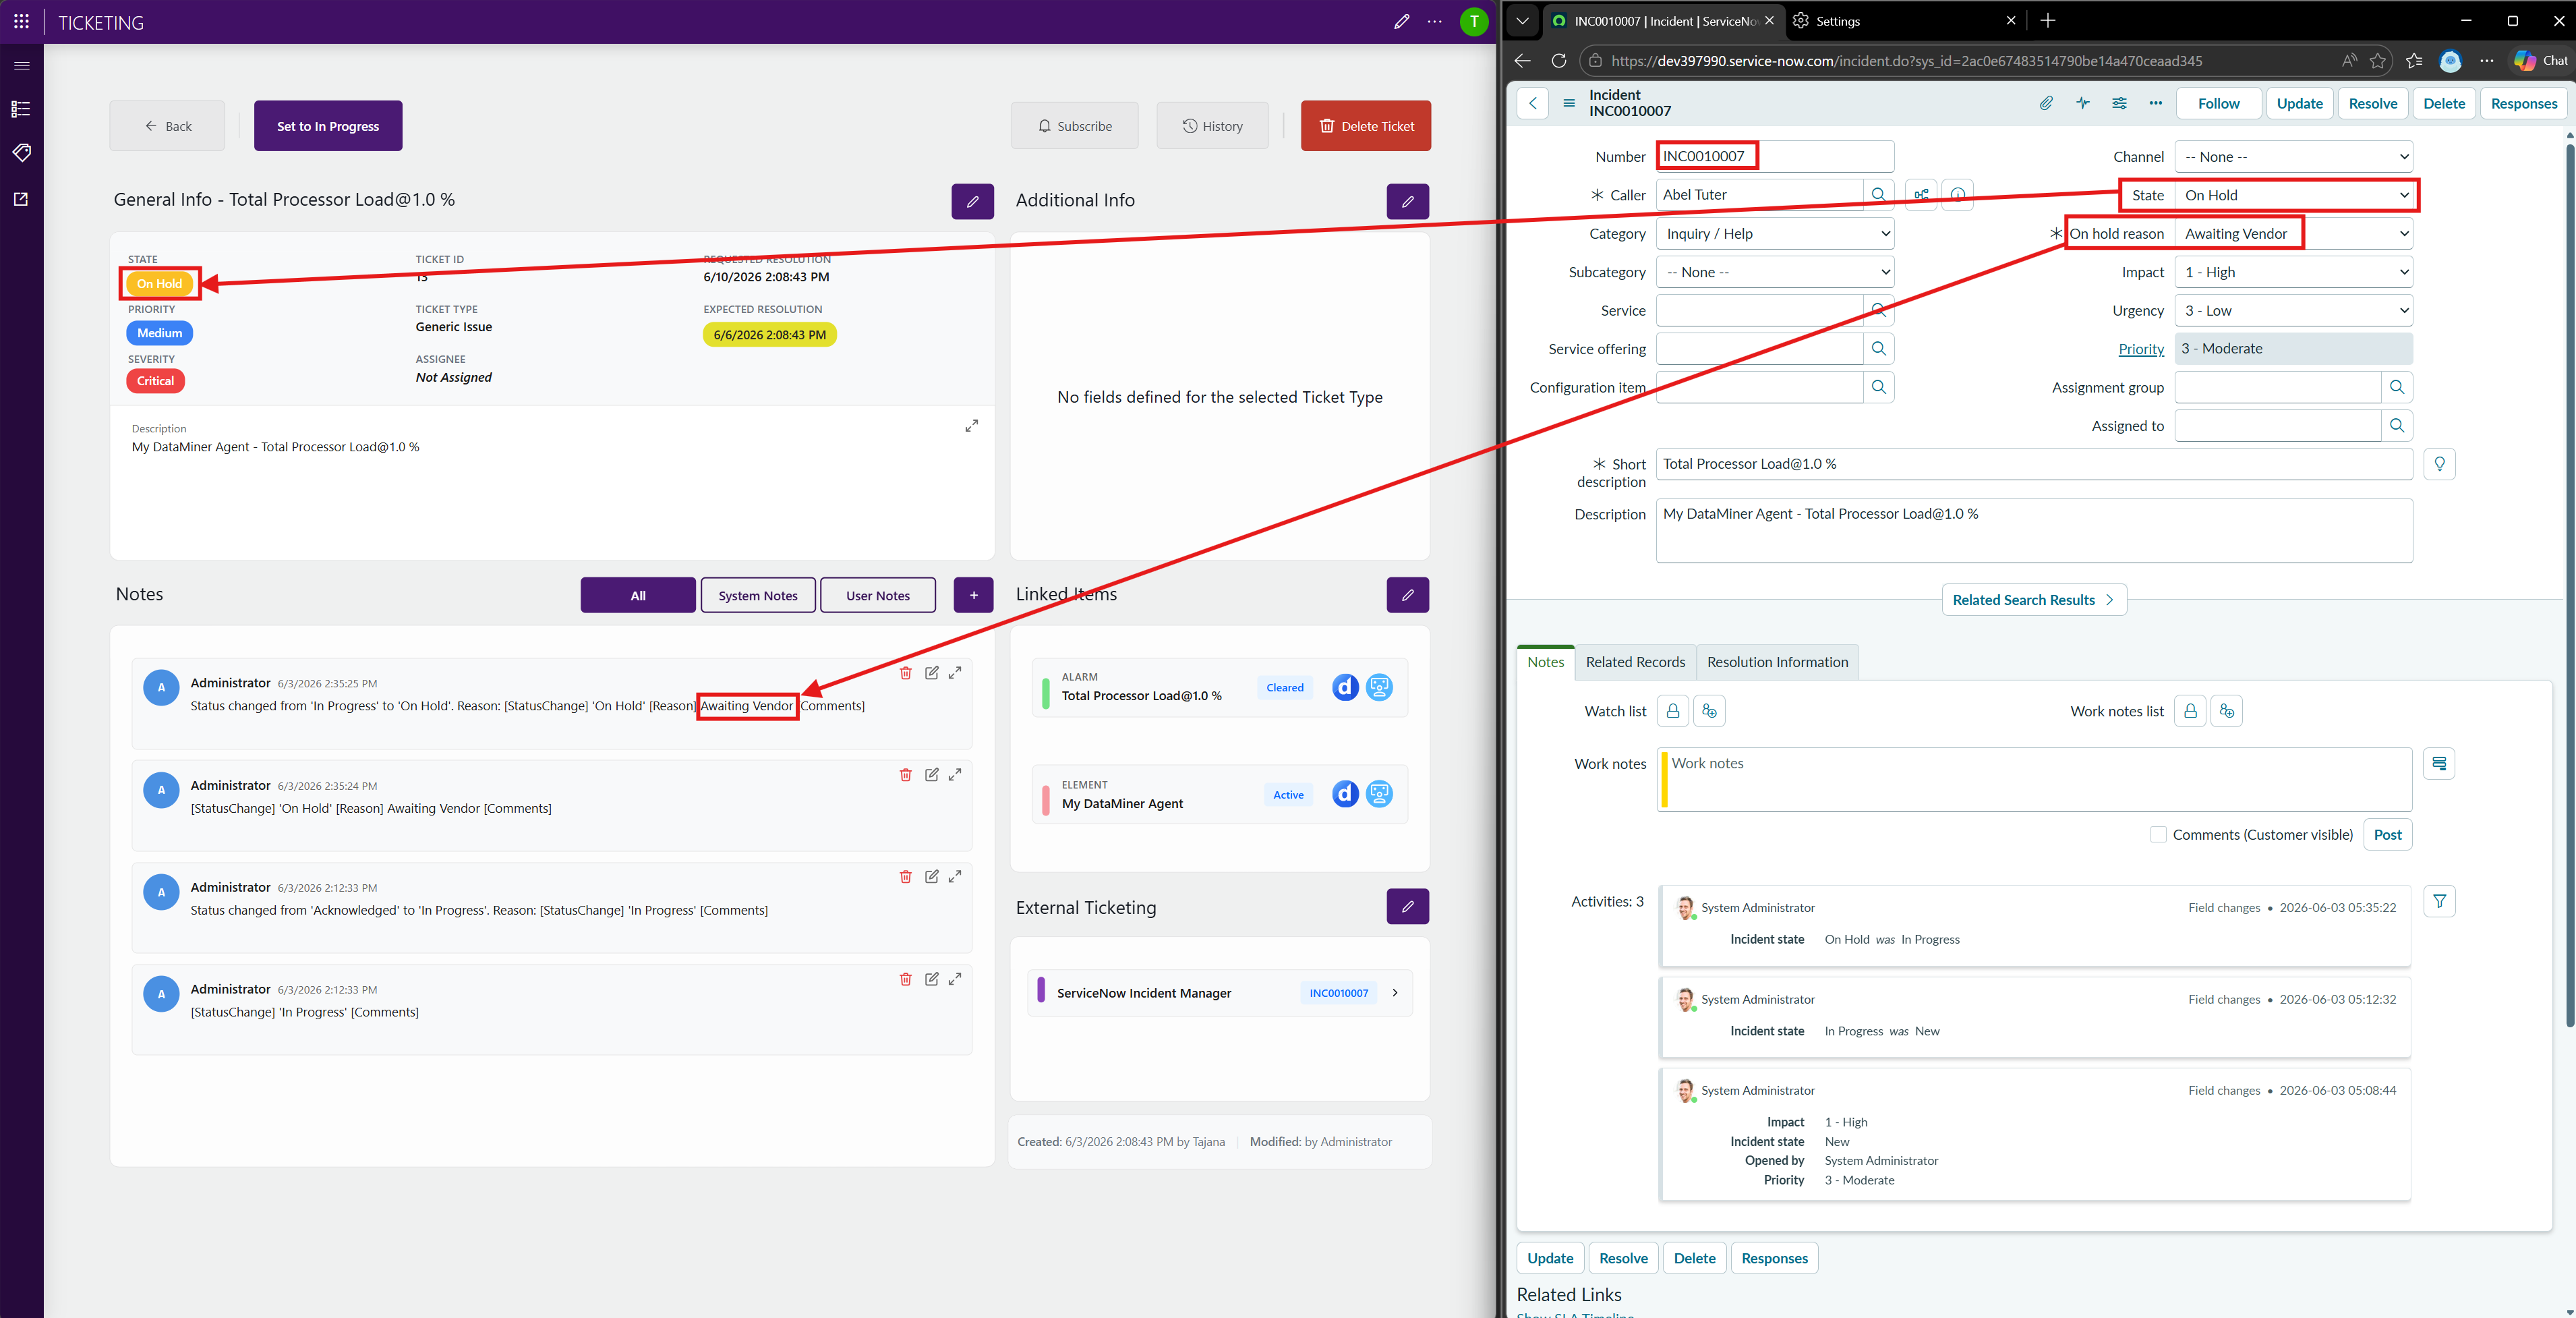Open the Impact dropdown
This screenshot has height=1318, width=2576.
[2293, 272]
